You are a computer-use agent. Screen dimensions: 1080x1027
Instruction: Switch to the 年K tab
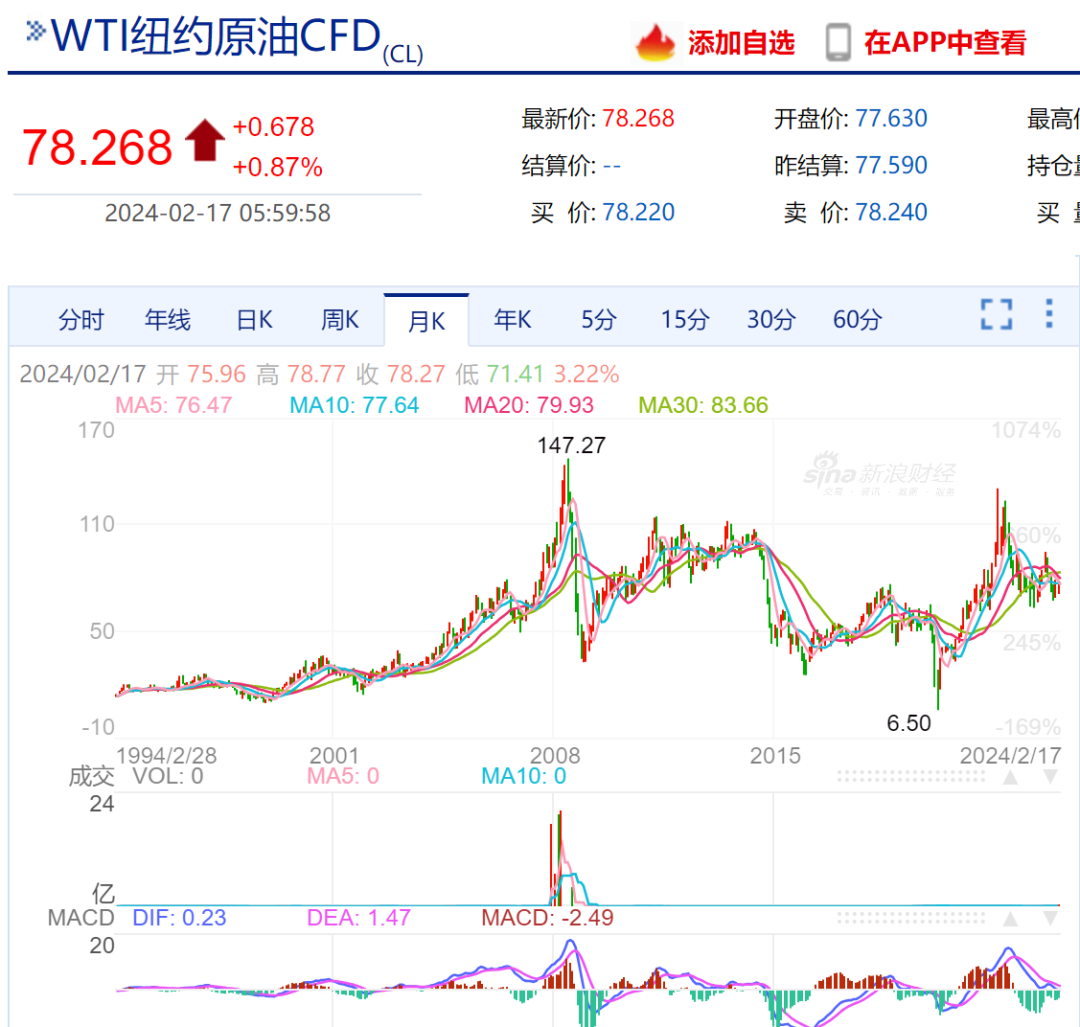[513, 320]
